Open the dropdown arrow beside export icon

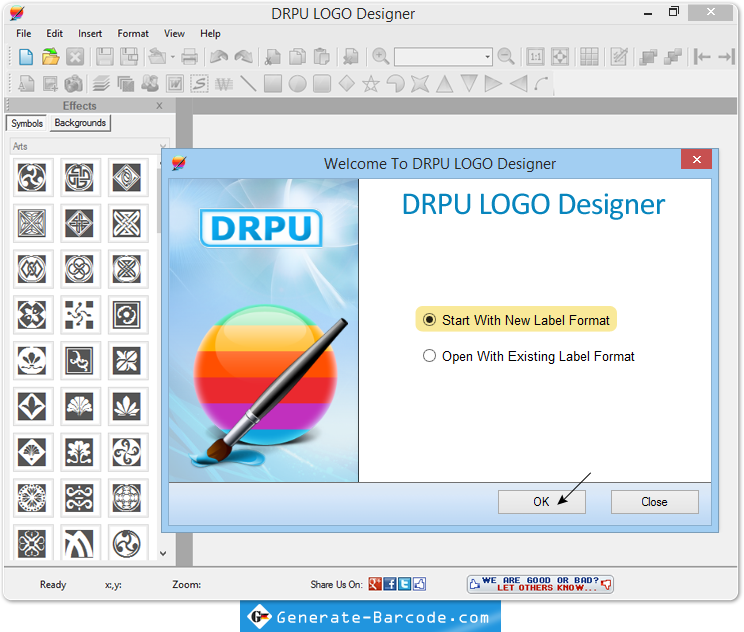pos(173,57)
